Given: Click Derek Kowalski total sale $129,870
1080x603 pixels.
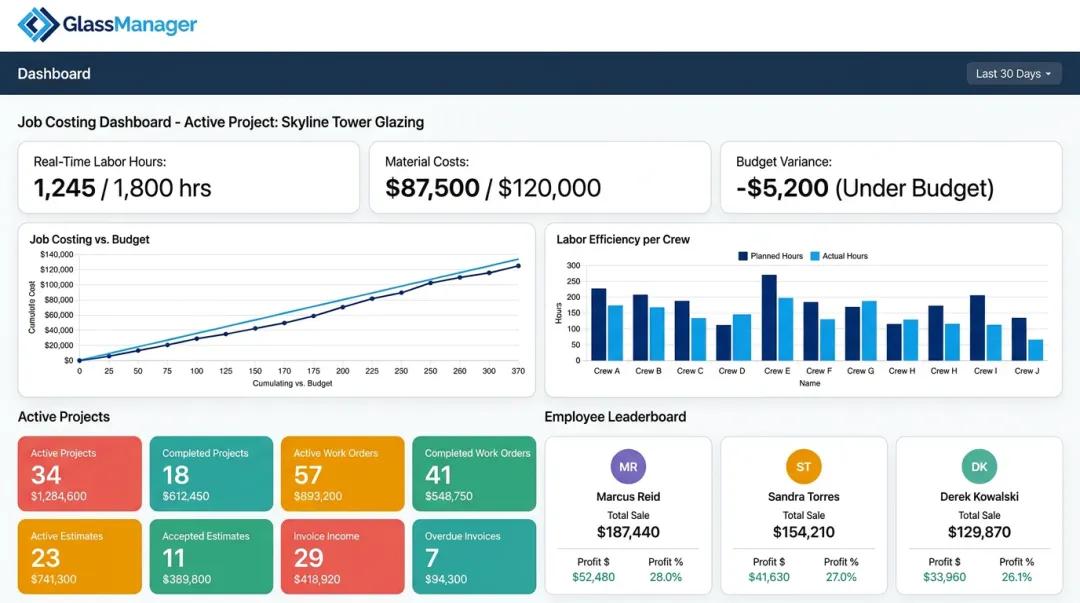Looking at the screenshot, I should (979, 532).
